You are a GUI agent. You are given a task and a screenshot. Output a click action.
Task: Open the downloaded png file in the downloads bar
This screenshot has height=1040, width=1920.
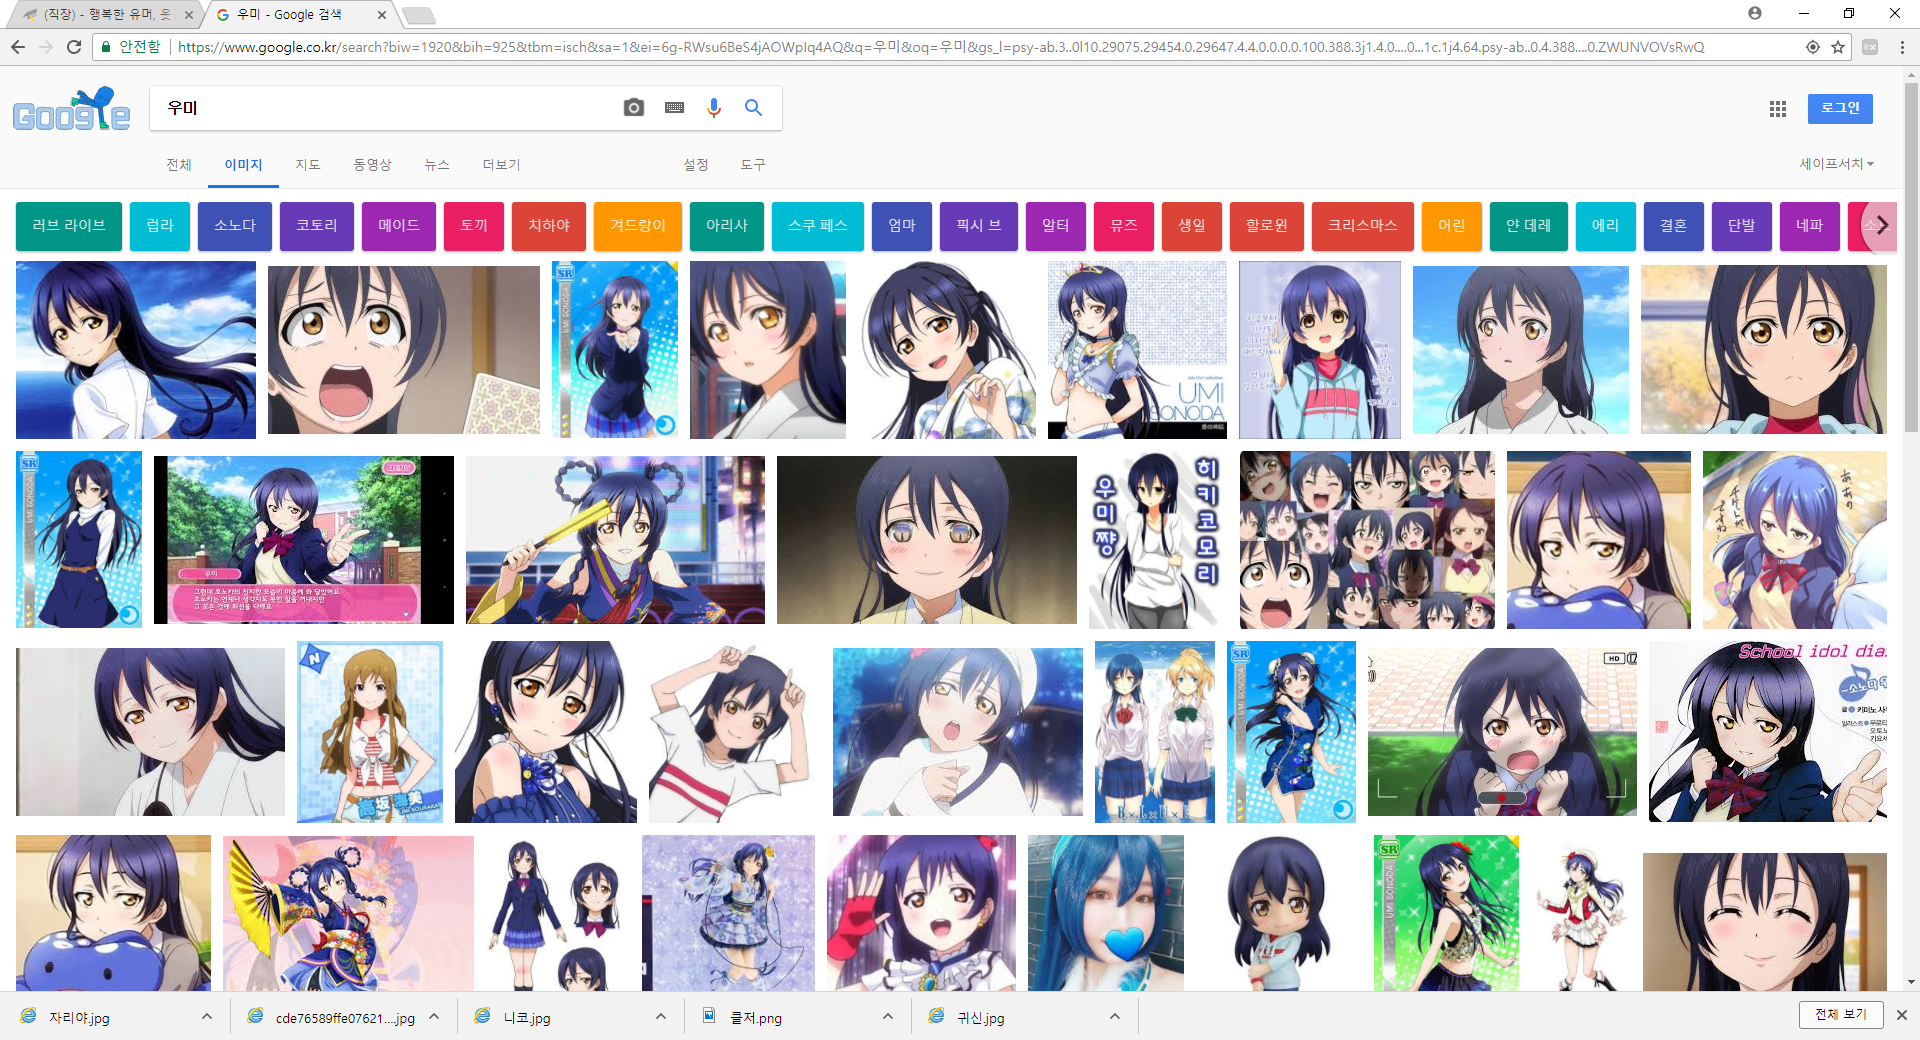click(x=756, y=1018)
